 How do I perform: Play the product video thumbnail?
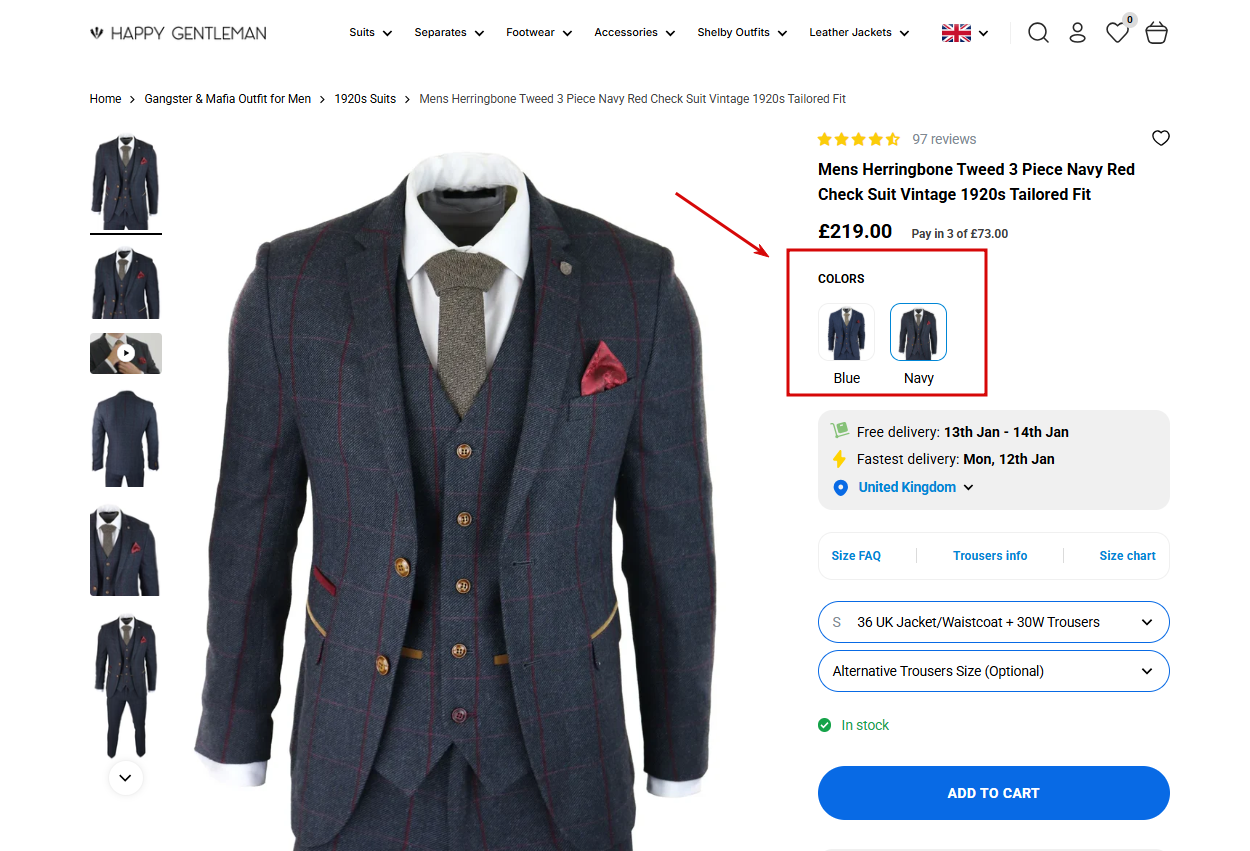pos(125,353)
